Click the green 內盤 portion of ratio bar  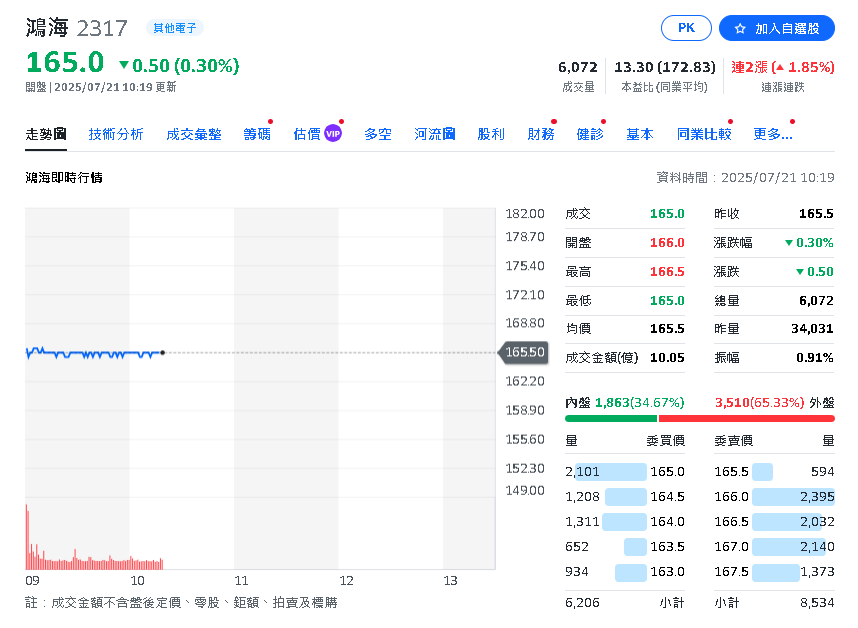click(x=611, y=418)
